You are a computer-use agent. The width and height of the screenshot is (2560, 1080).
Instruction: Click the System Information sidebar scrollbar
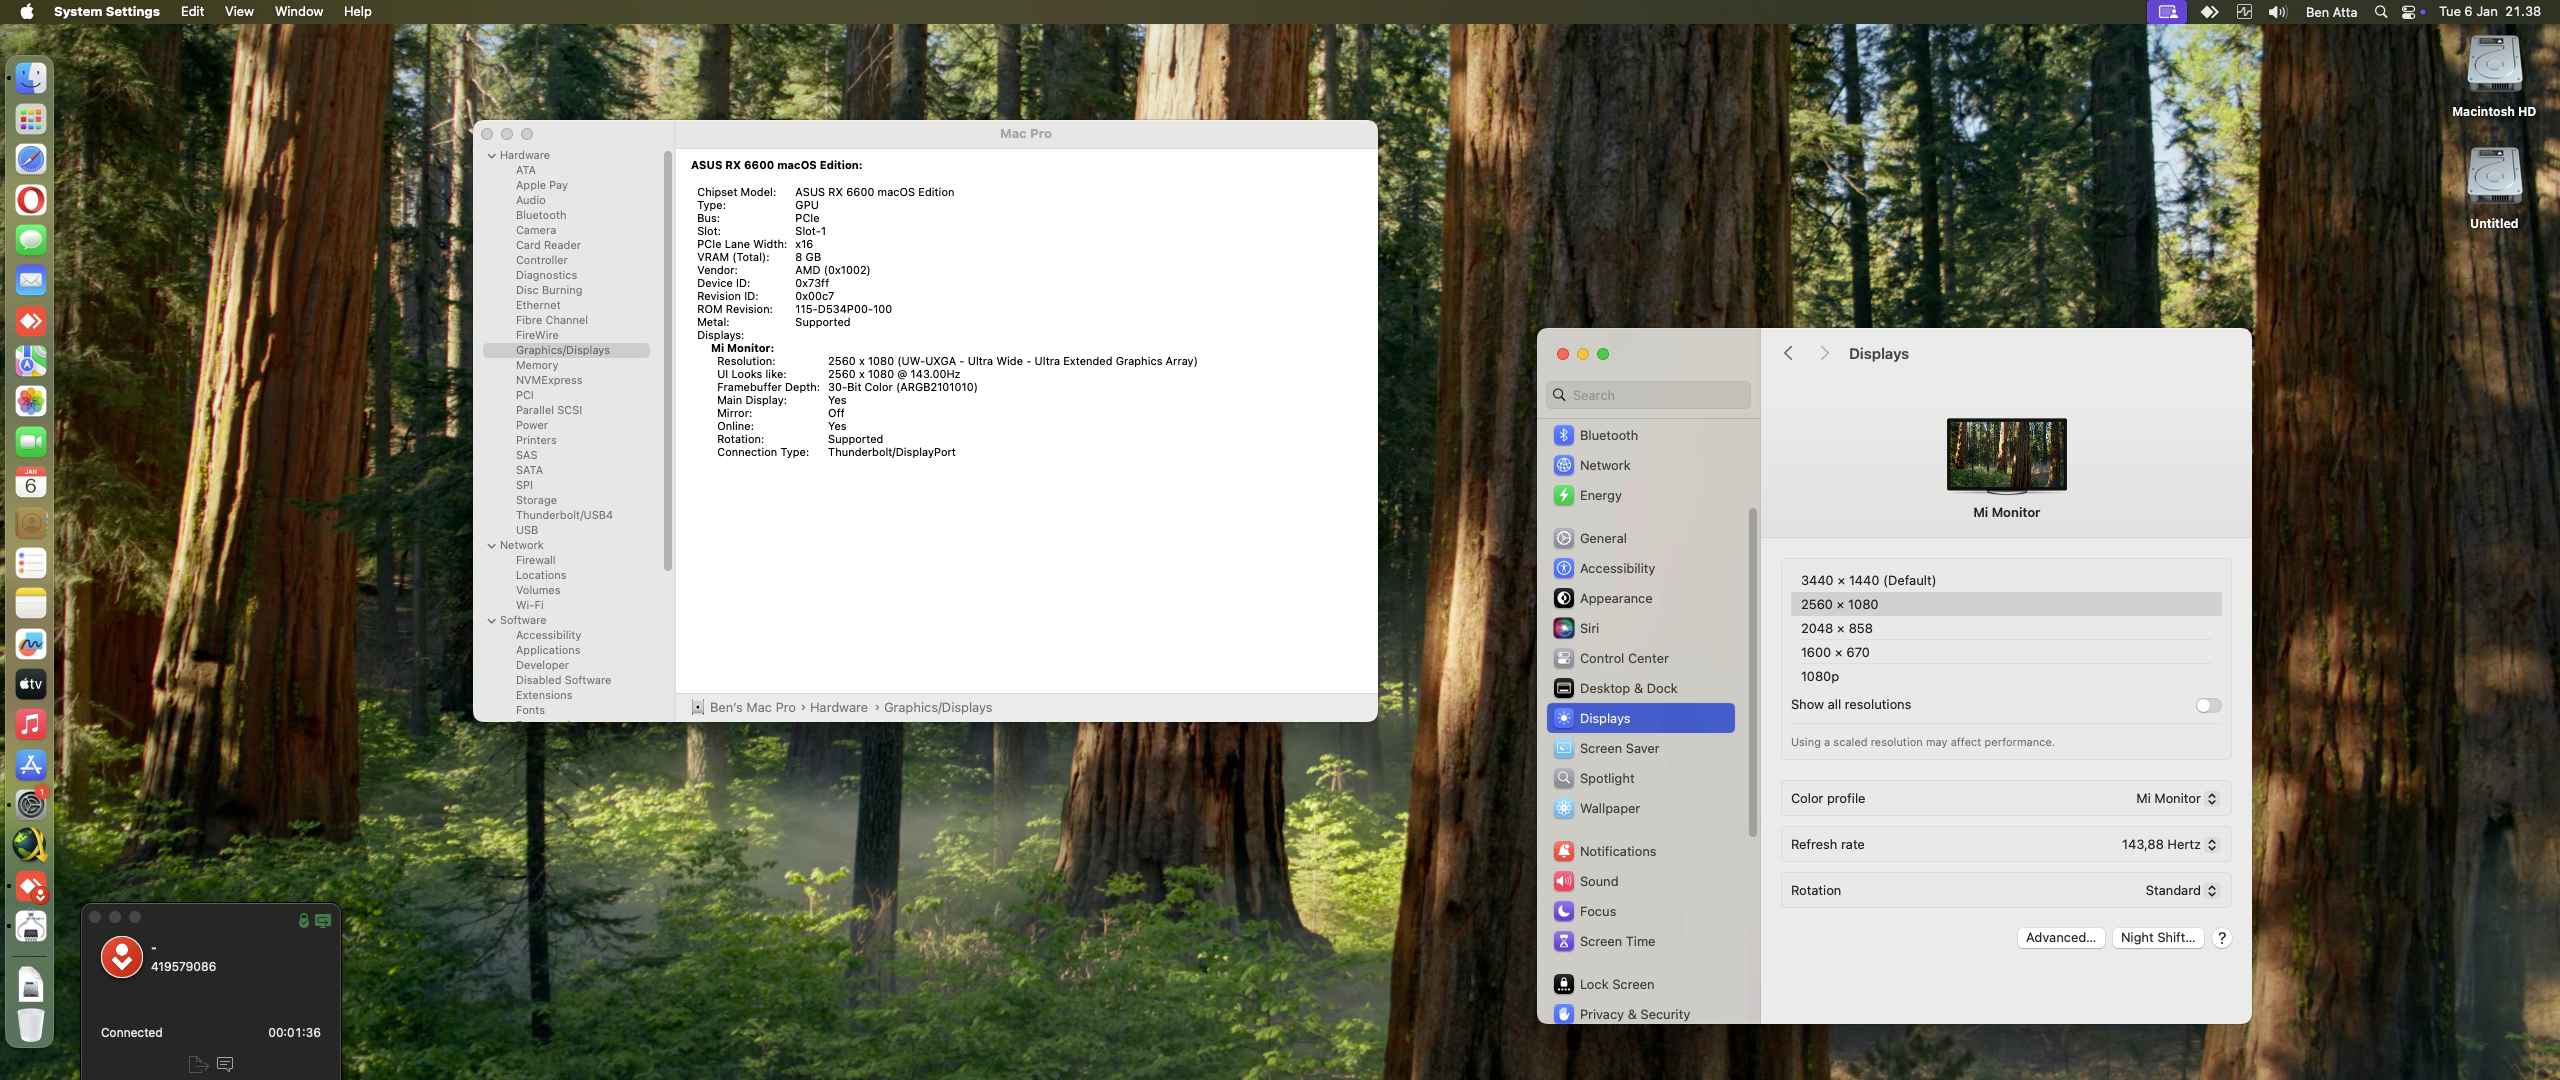(667, 360)
